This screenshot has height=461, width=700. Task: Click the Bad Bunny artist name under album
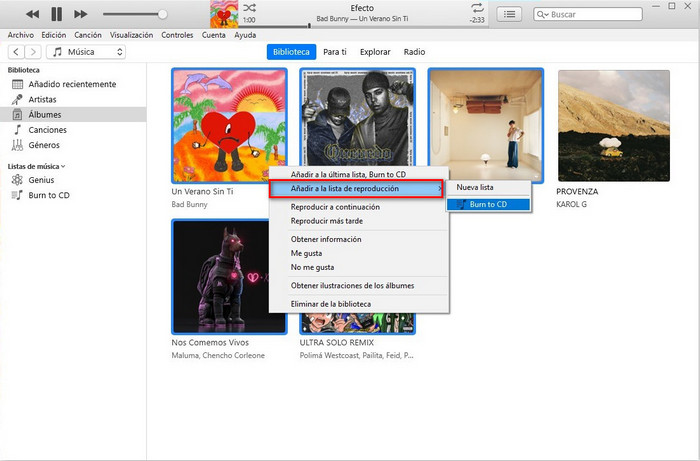coord(189,204)
